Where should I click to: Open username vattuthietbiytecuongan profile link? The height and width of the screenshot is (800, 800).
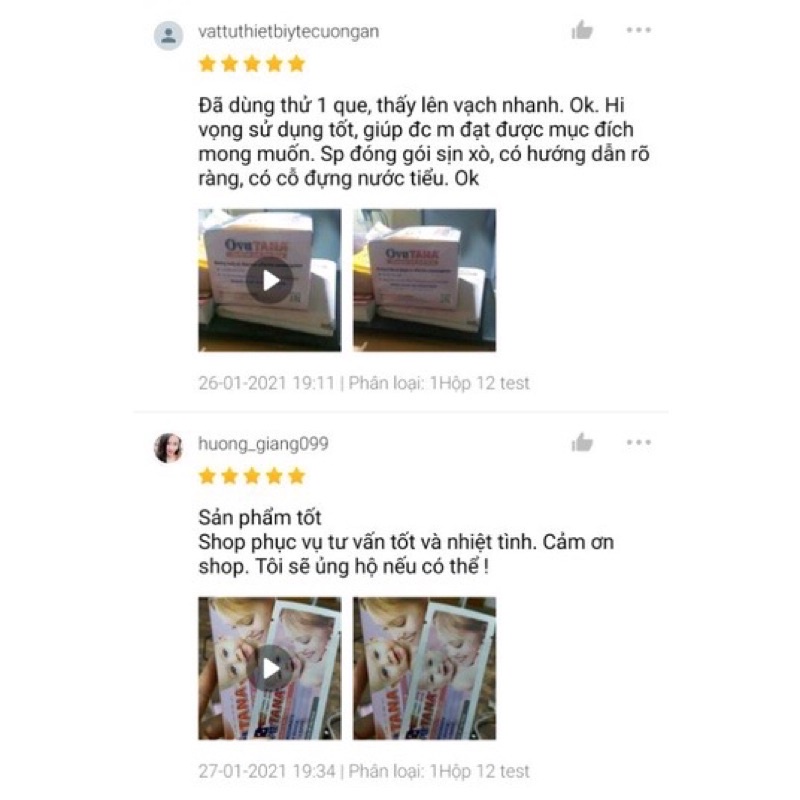click(288, 32)
